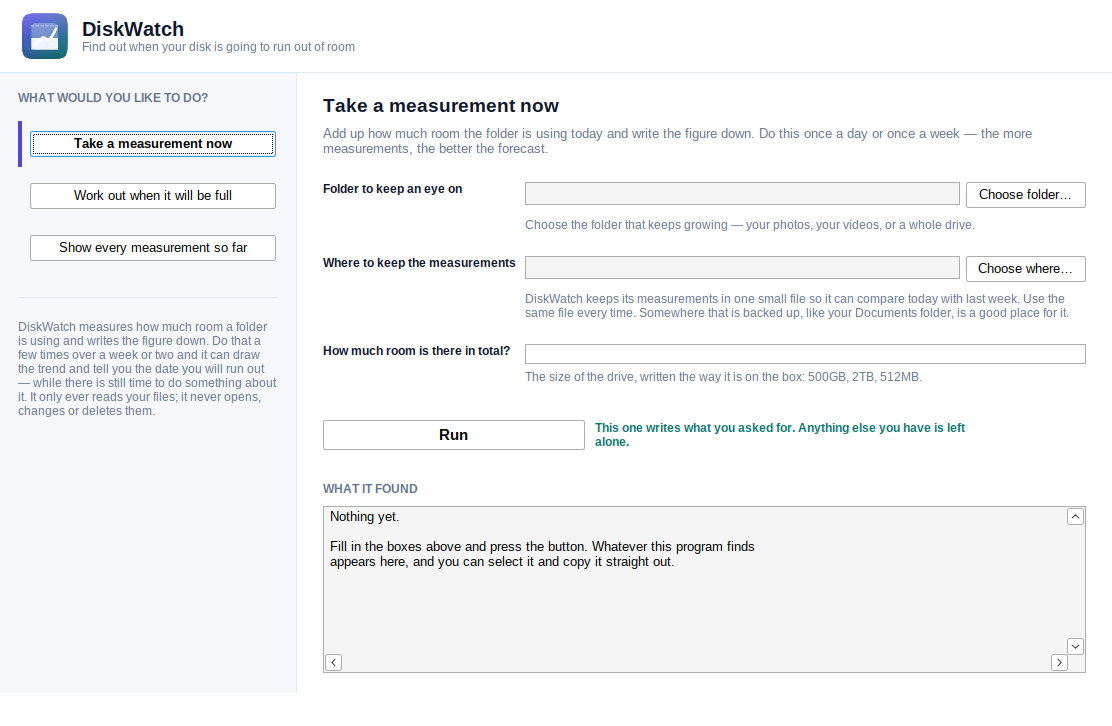Viewport: 1112px width, 726px height.
Task: Click the 'Add up how much room' intro paragraph
Action: pyautogui.click(x=677, y=141)
